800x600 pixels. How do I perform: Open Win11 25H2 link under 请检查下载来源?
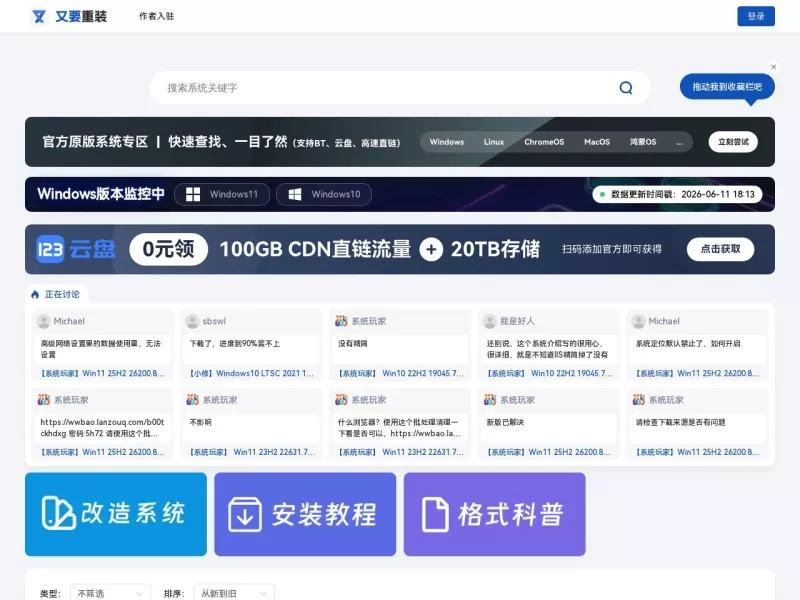697,452
